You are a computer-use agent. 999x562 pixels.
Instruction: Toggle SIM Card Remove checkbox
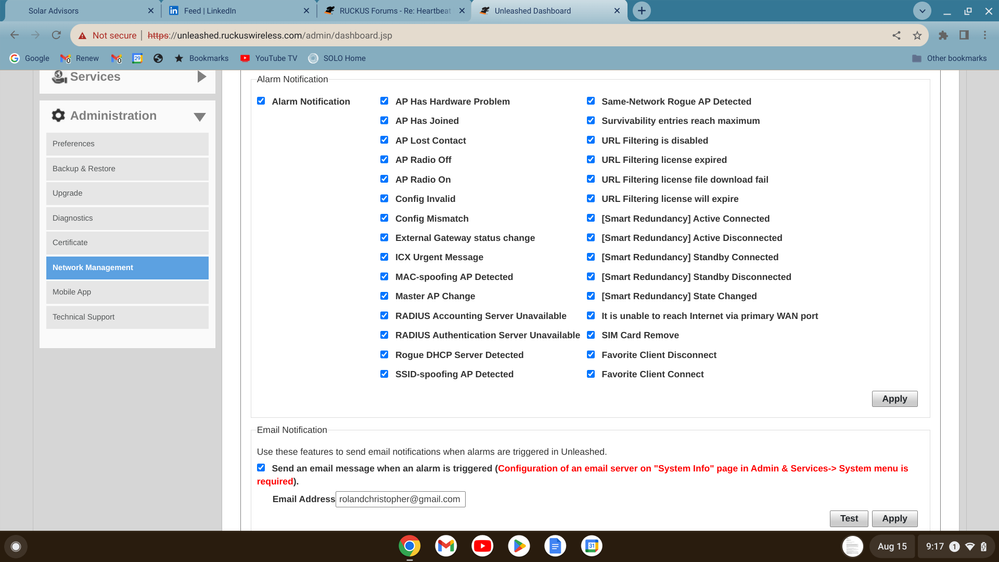(591, 335)
